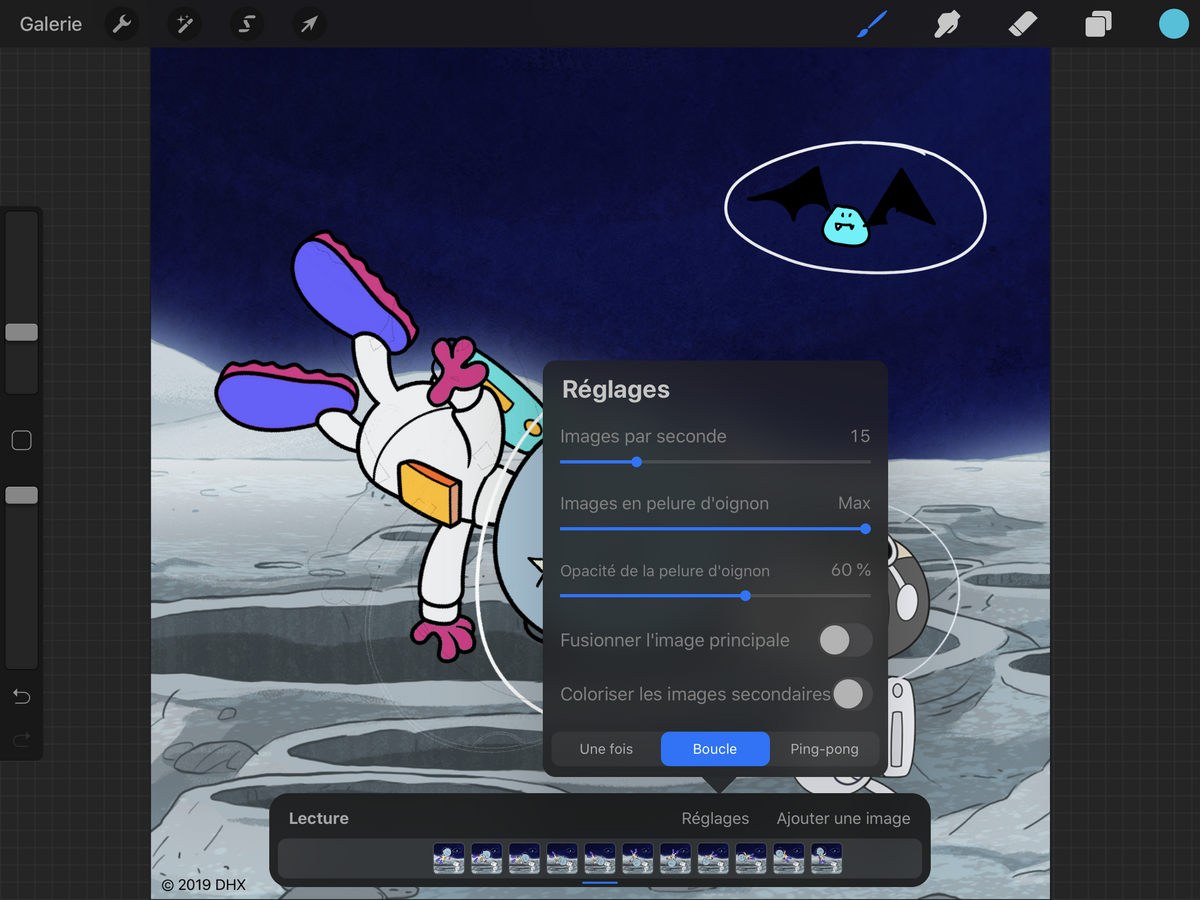This screenshot has width=1200, height=900.
Task: Click the Images en pelure d'oignon label
Action: pos(664,503)
